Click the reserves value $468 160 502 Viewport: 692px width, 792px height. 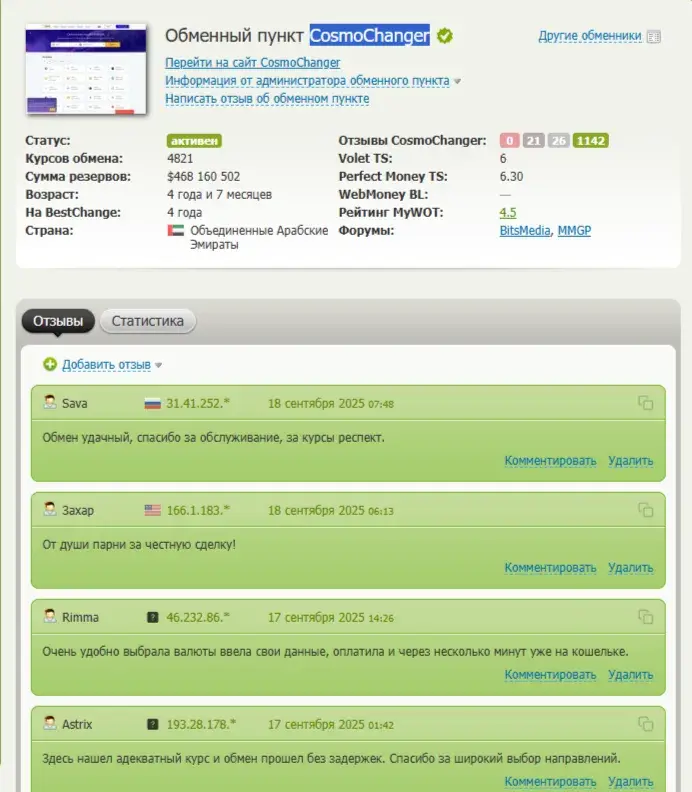coord(204,177)
